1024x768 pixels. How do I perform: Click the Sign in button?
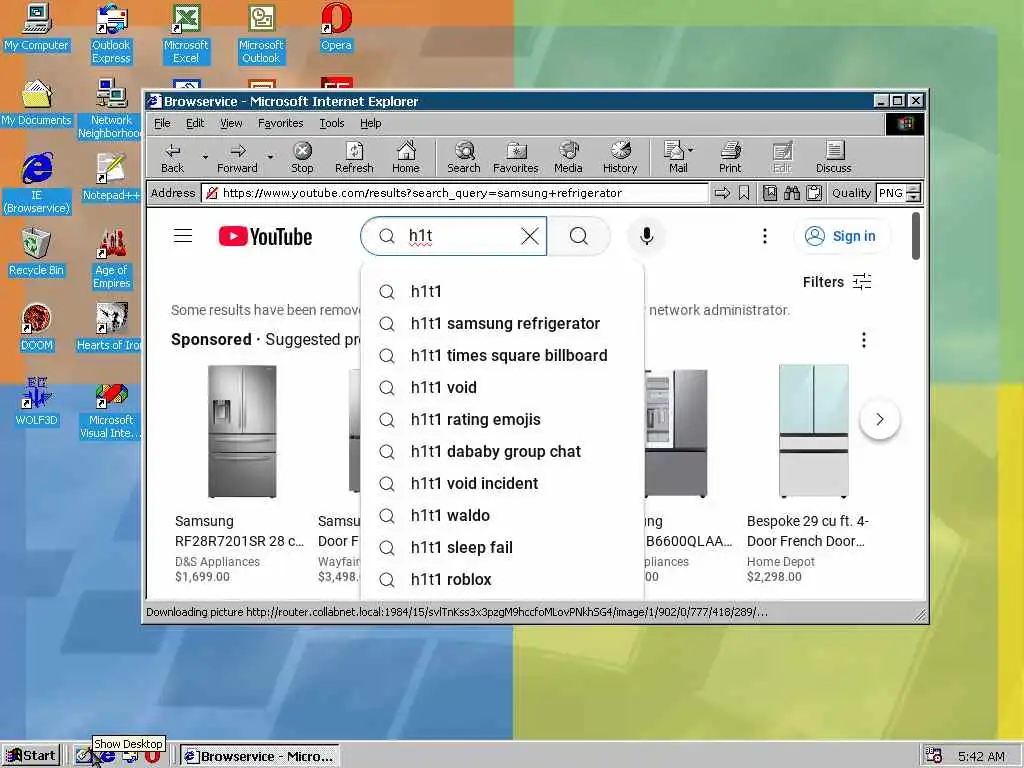point(841,236)
